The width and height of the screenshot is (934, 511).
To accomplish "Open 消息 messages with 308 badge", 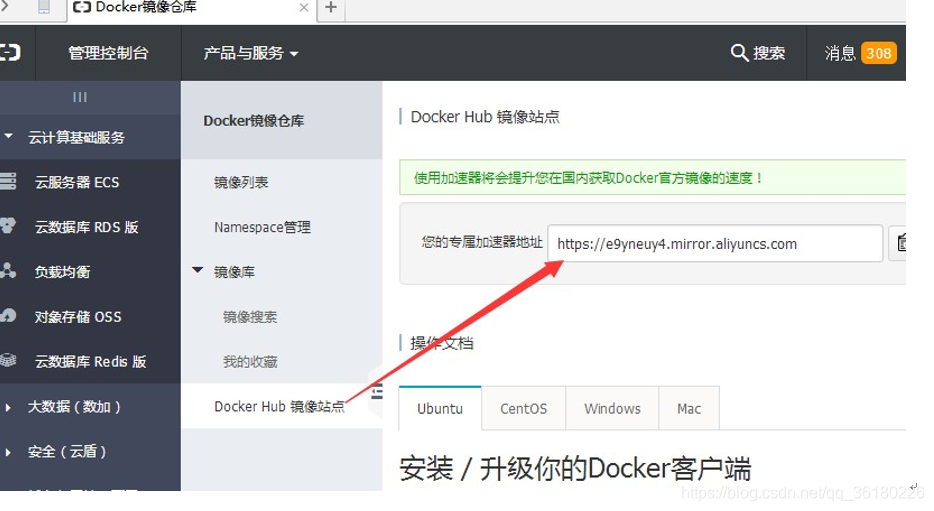I will click(860, 53).
